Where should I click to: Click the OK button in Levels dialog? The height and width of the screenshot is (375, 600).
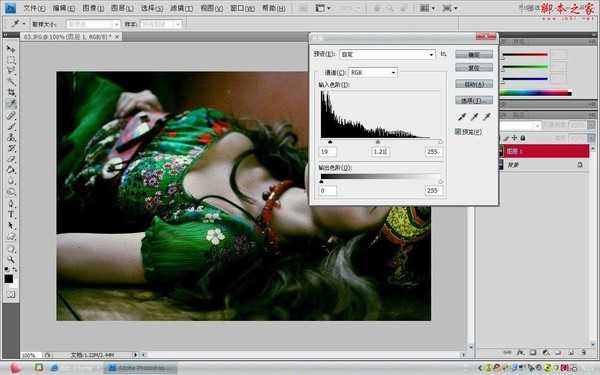point(474,55)
